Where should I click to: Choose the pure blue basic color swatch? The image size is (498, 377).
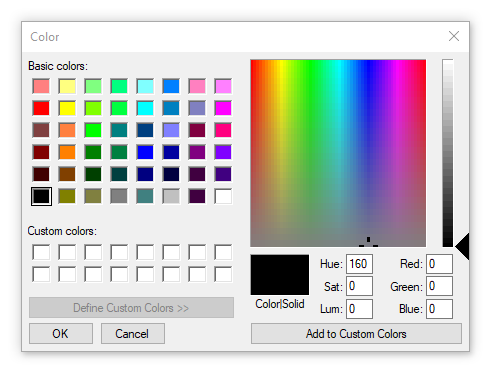[x=145, y=152]
